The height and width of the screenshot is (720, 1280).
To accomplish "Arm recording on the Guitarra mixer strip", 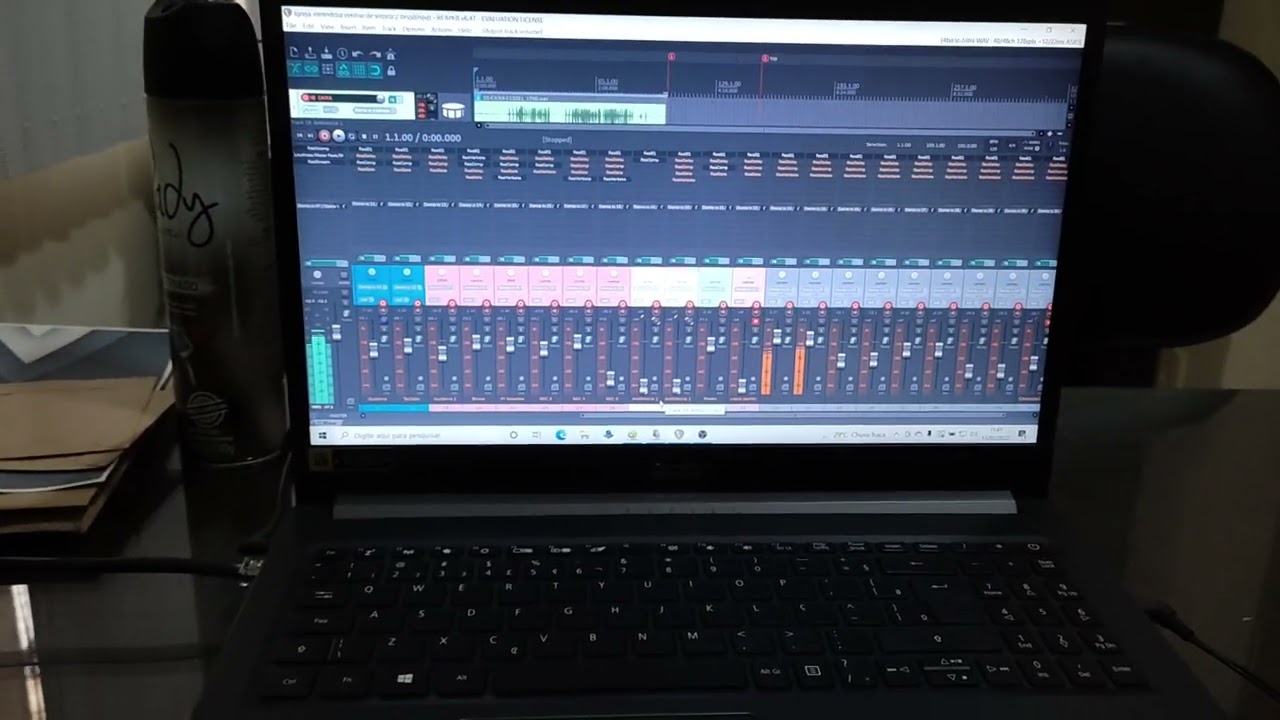I will click(x=382, y=303).
